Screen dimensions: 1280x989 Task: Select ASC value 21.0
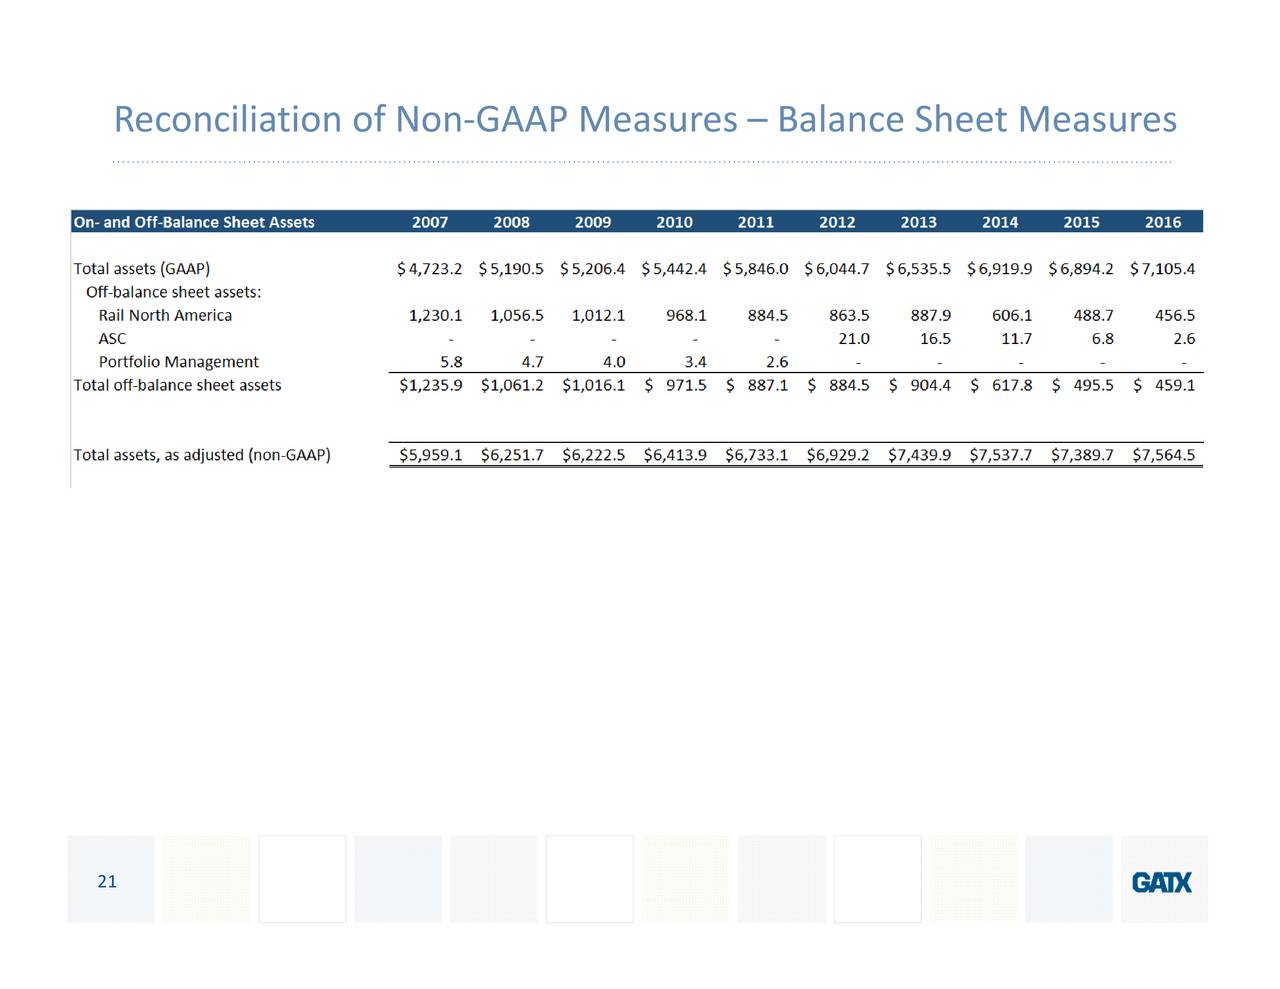[854, 339]
